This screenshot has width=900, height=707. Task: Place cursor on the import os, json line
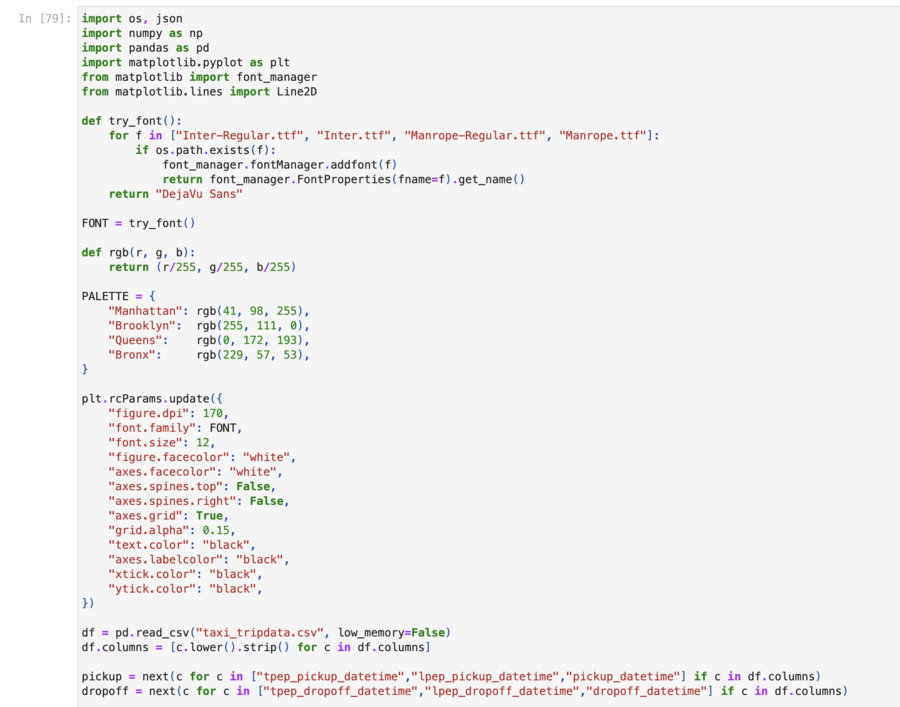[x=132, y=18]
